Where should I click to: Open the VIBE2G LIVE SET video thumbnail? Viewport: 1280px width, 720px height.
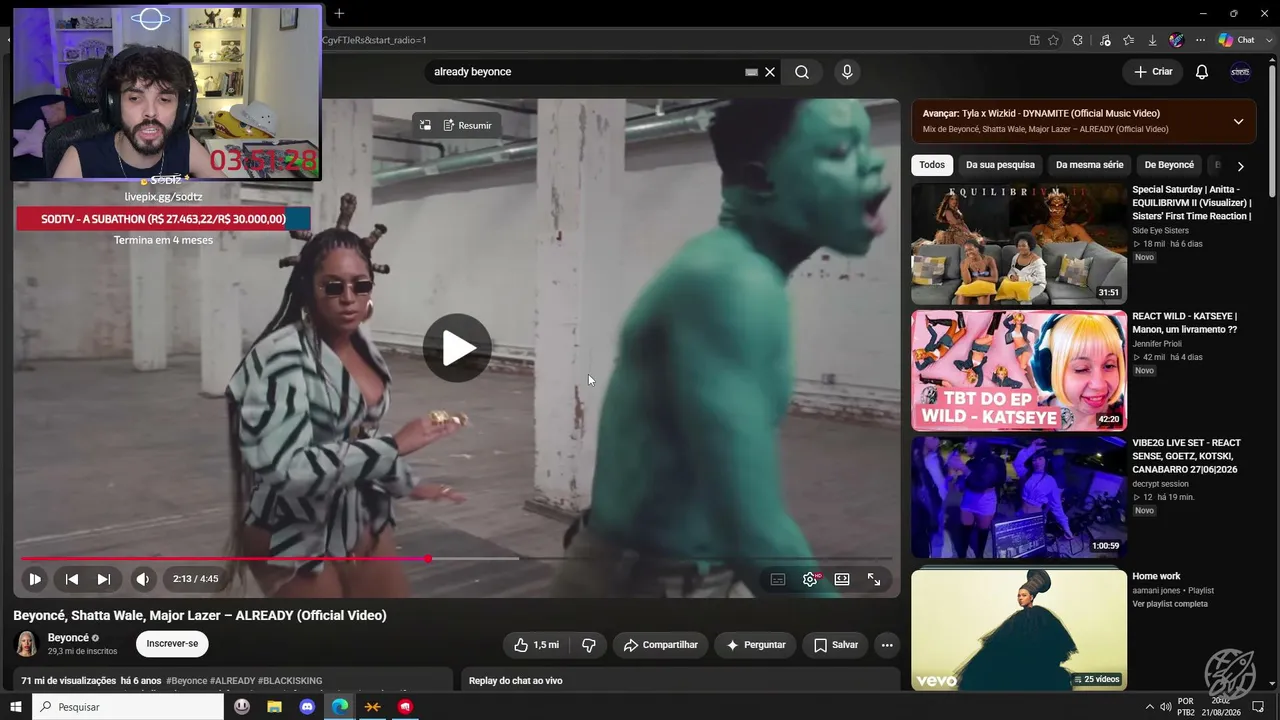(x=1019, y=497)
